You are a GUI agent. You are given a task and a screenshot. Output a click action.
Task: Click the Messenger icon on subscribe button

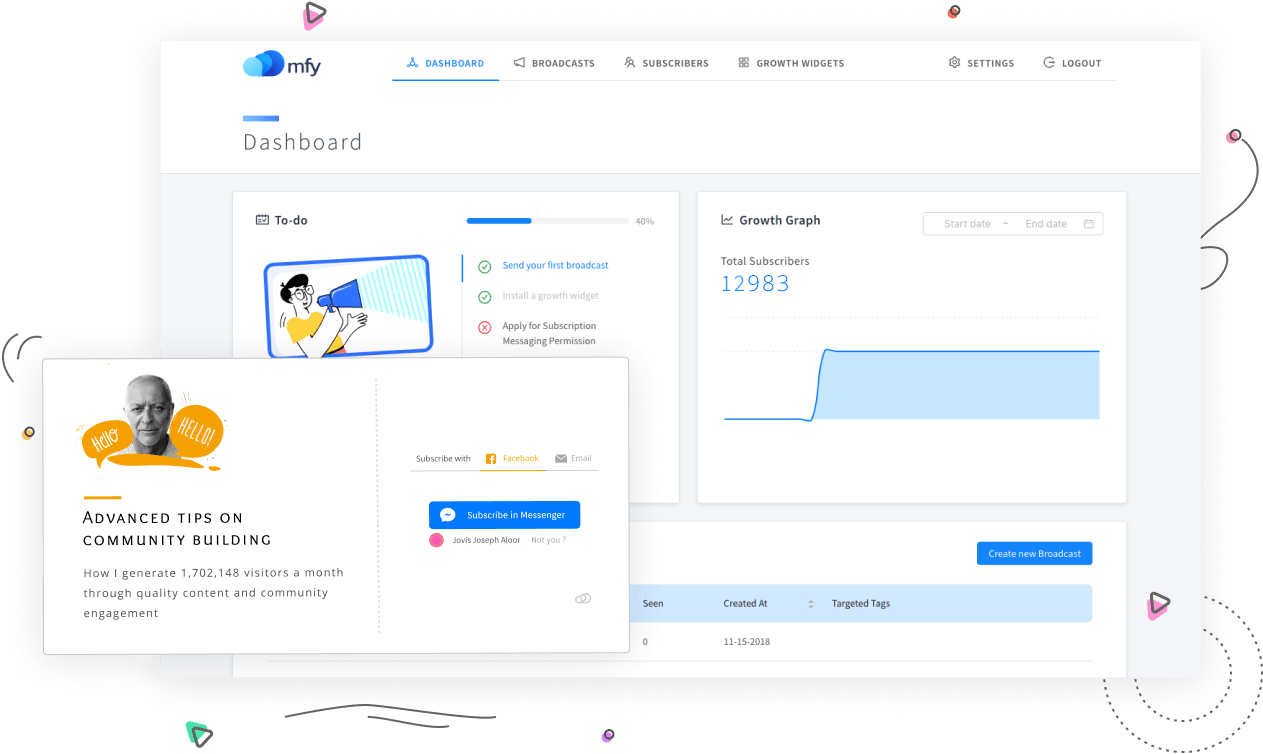[448, 515]
